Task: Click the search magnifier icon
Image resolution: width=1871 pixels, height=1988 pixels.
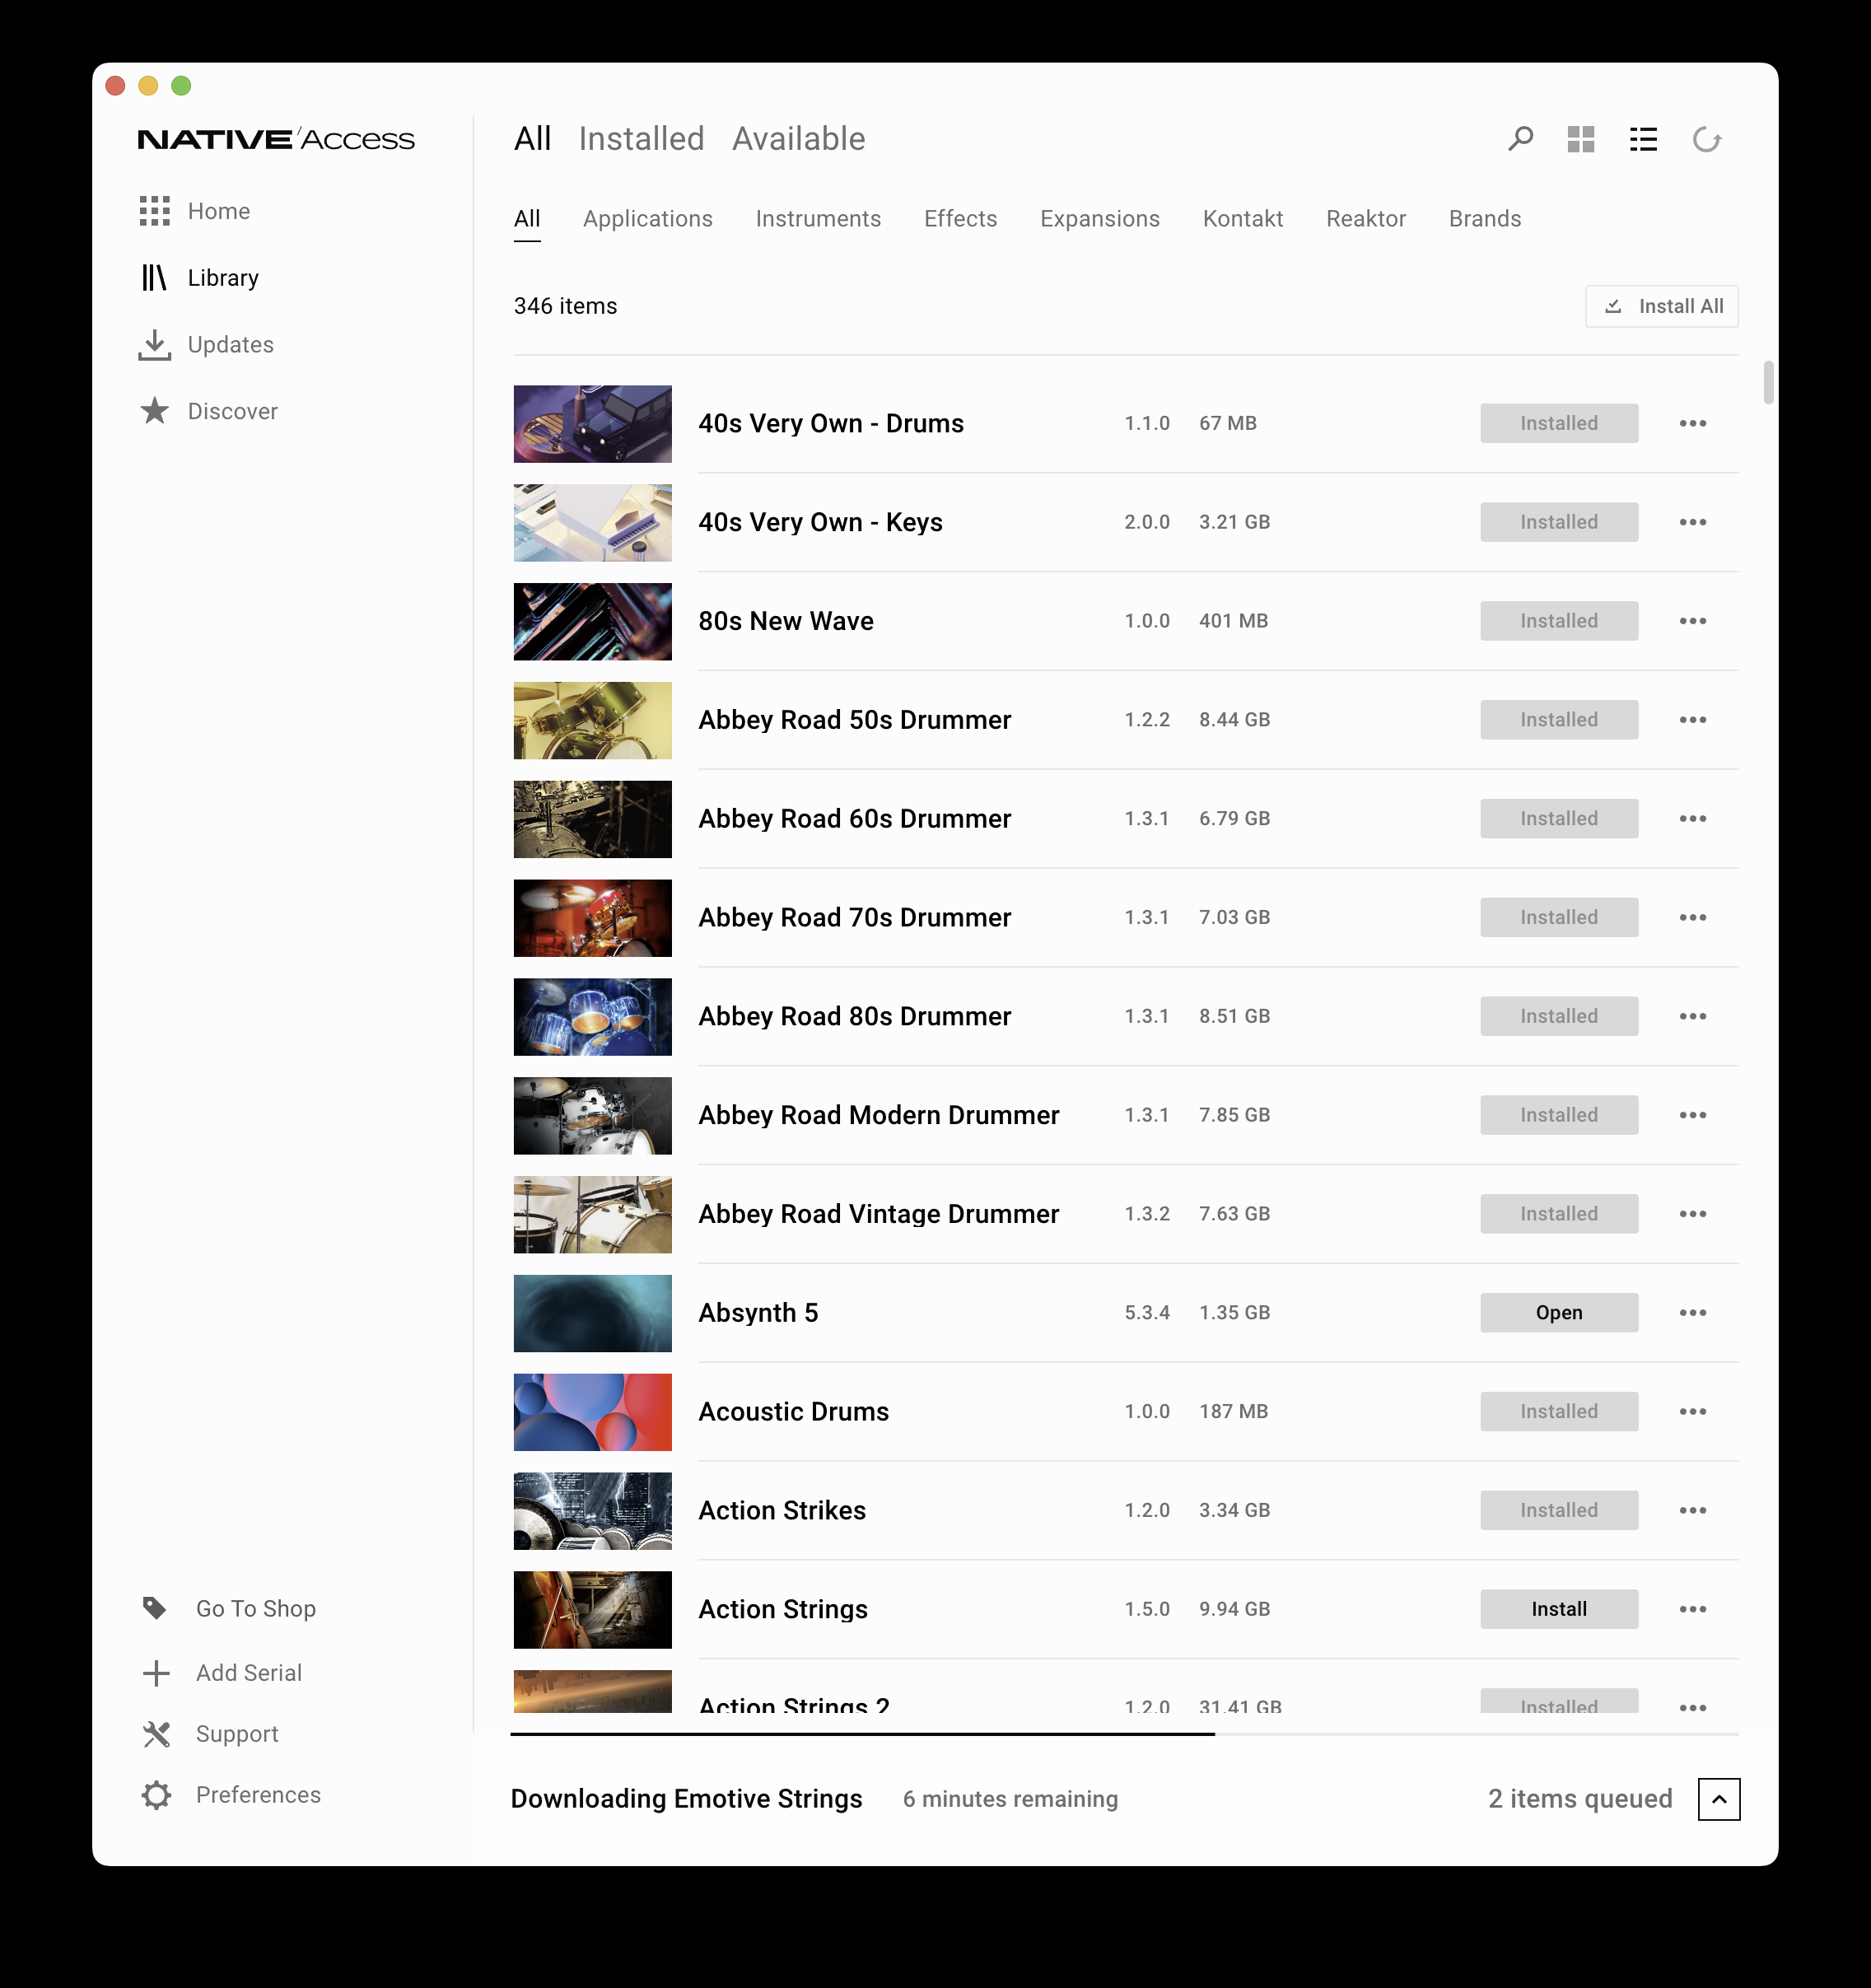Action: (x=1520, y=138)
